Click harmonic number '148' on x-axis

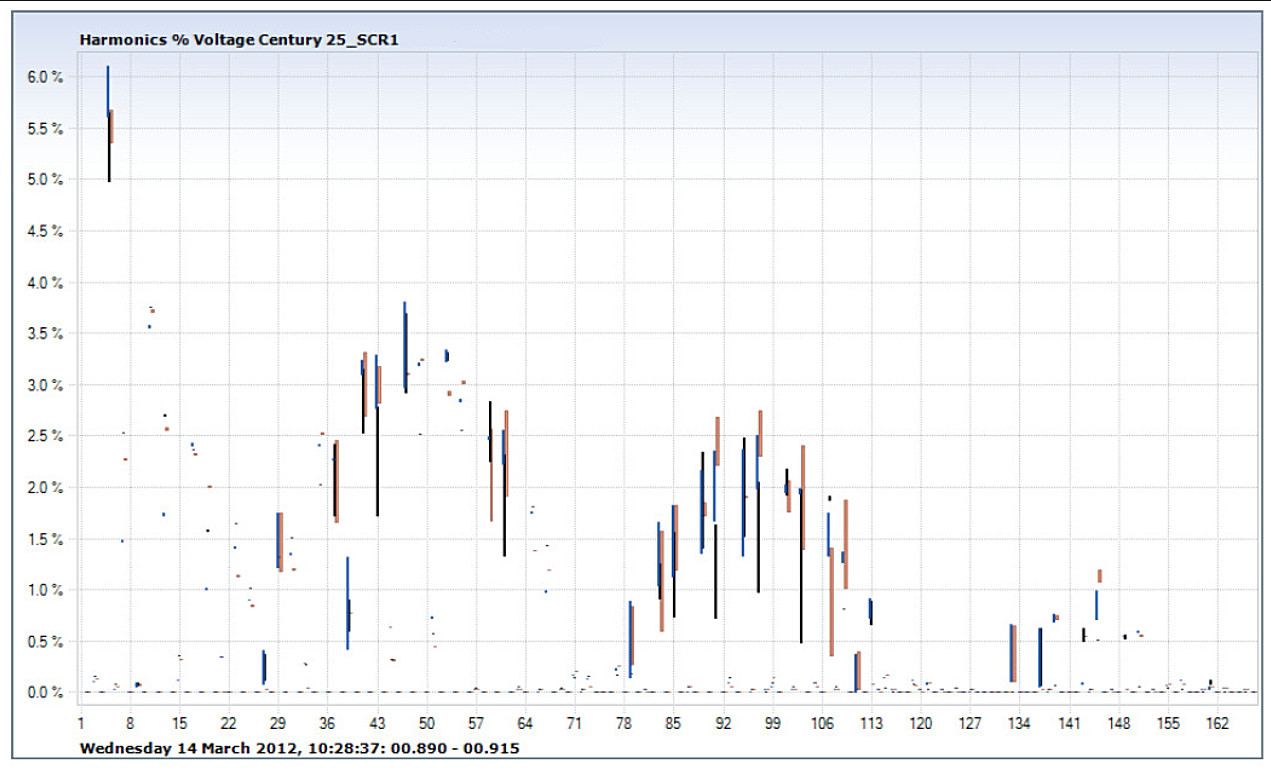1120,722
